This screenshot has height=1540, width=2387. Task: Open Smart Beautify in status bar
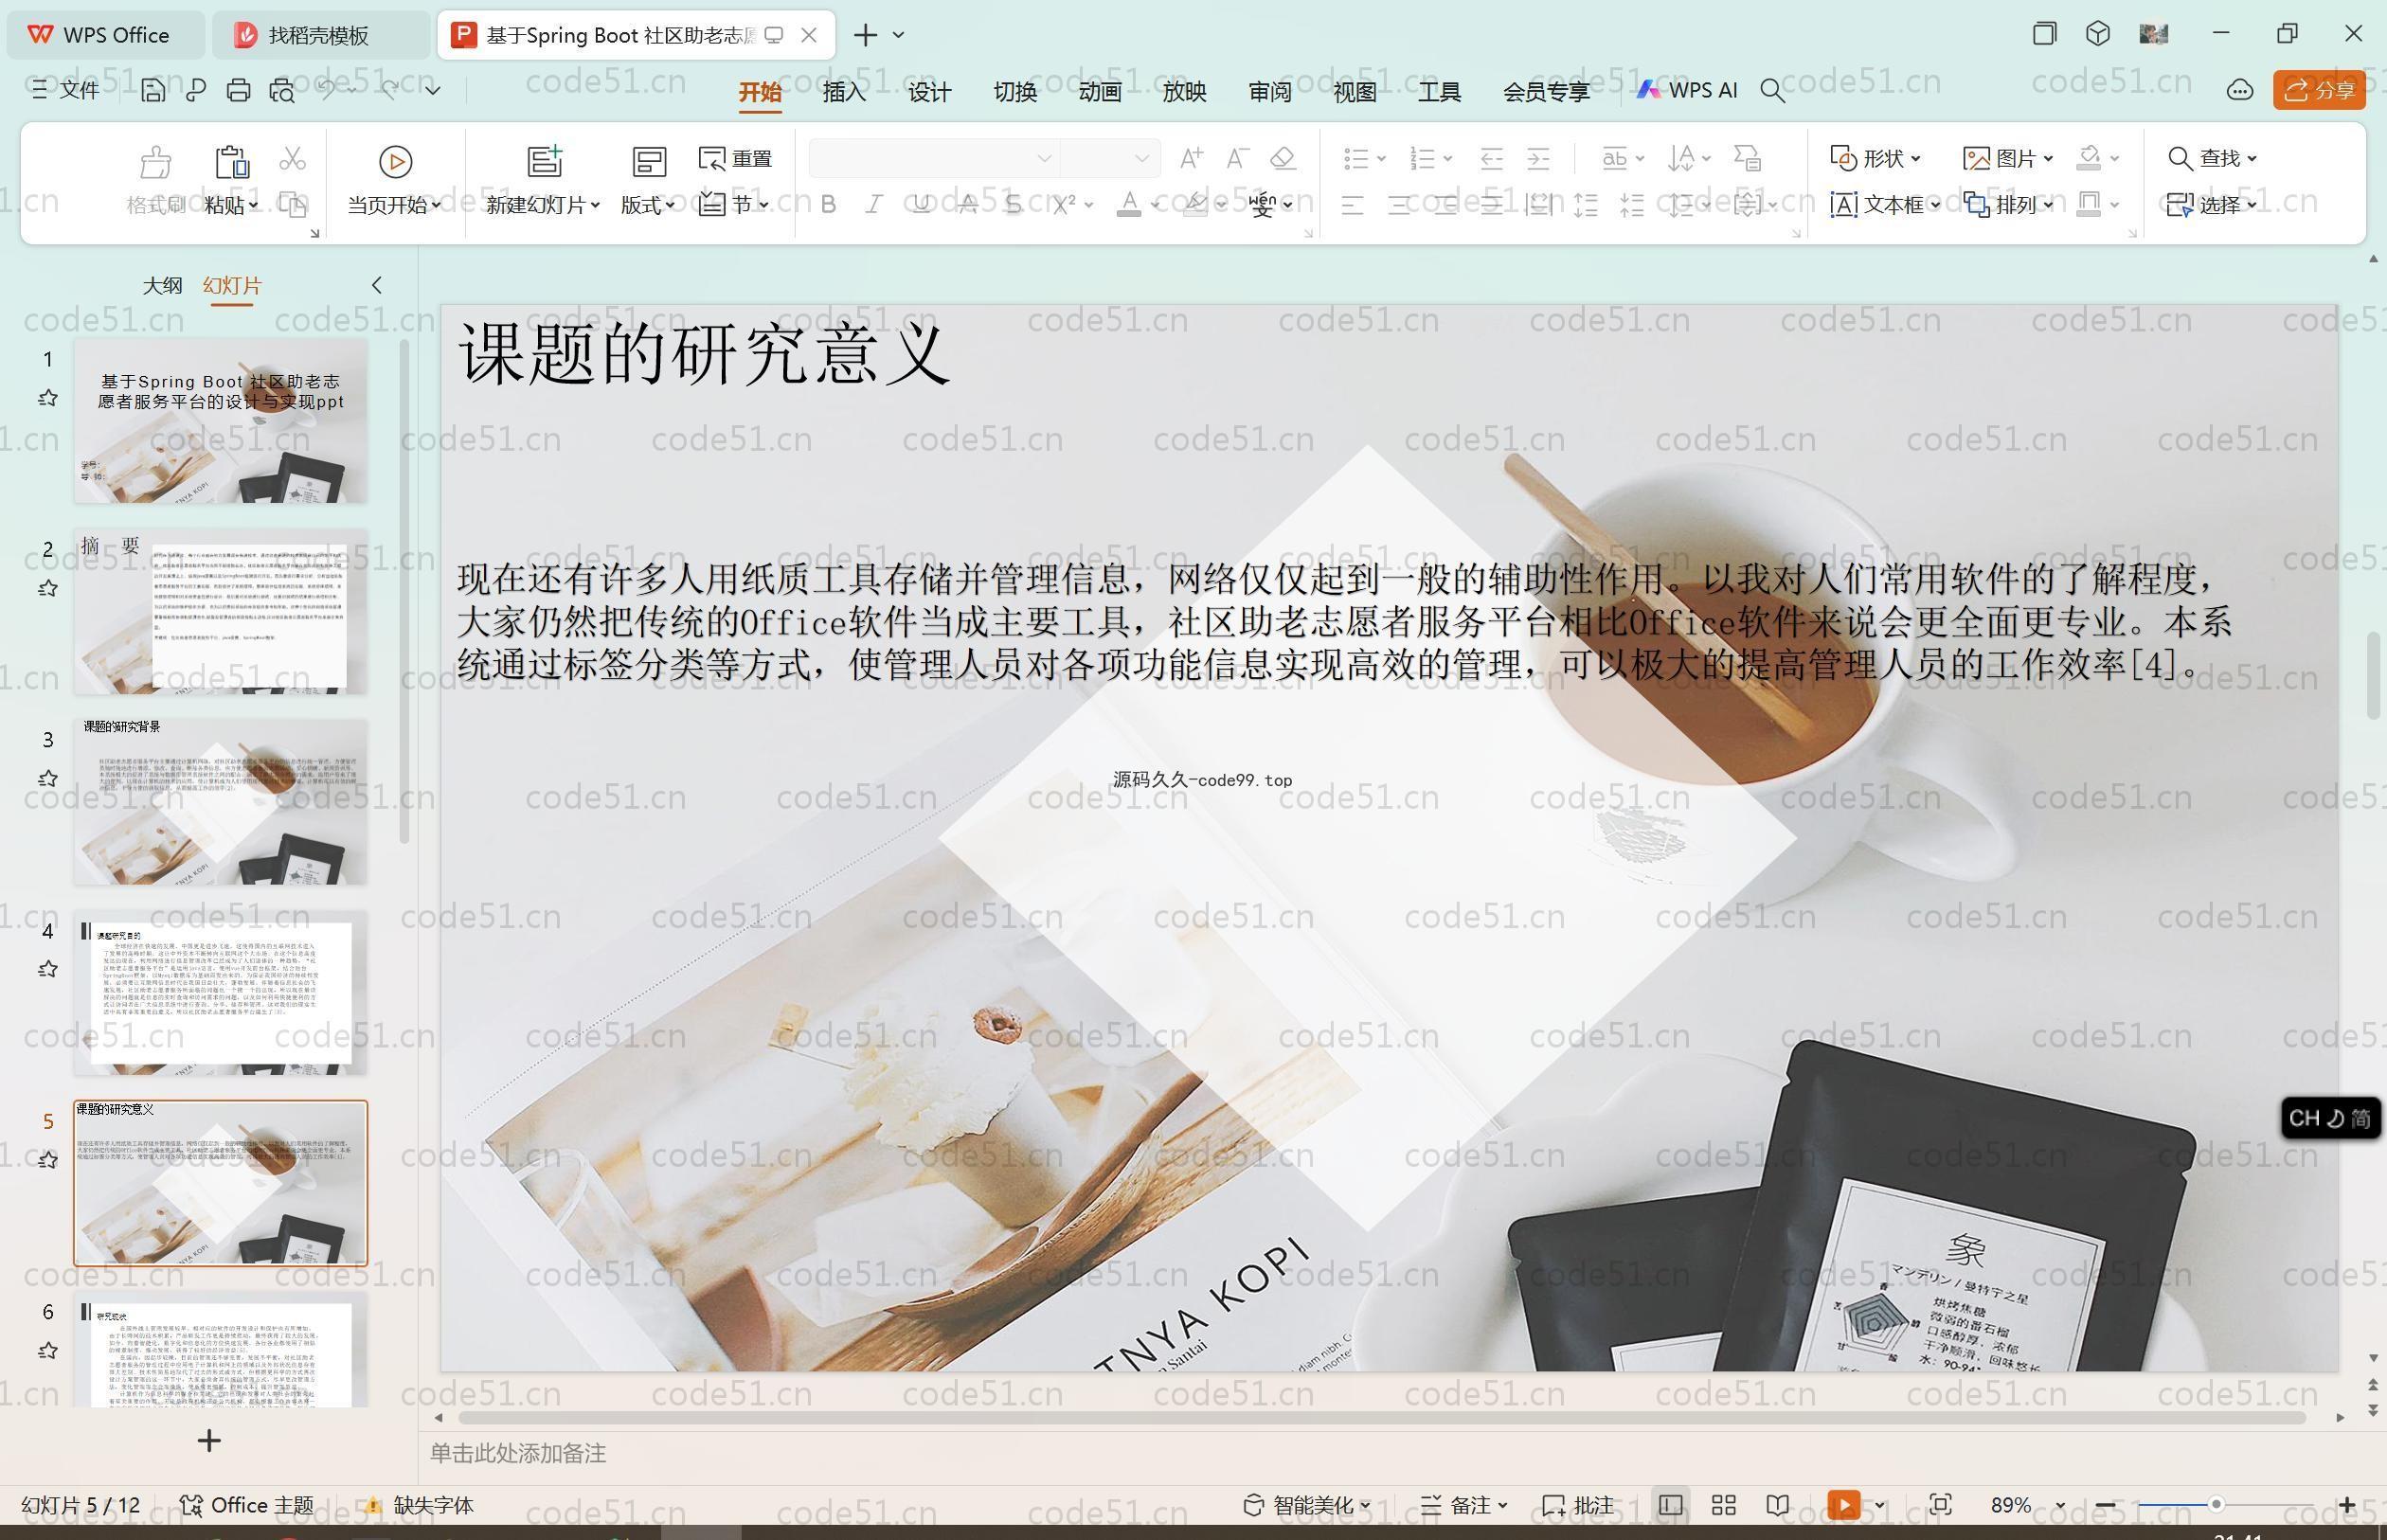click(x=1306, y=1505)
